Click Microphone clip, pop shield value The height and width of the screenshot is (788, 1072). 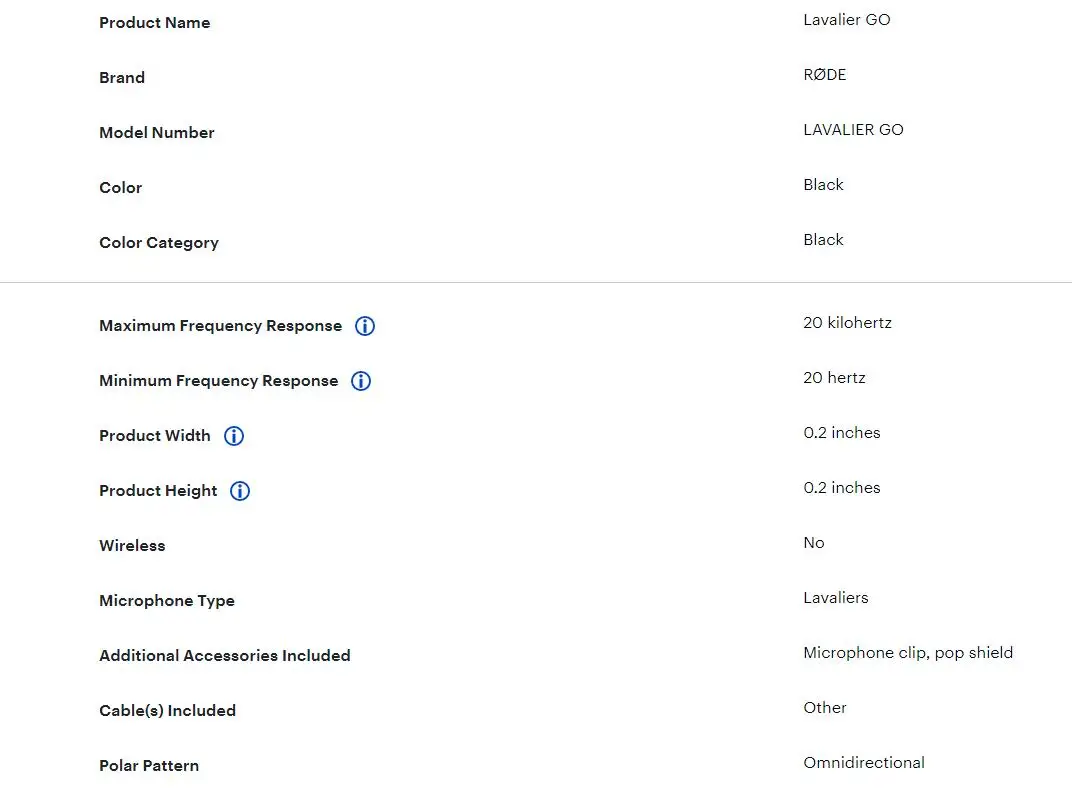(908, 653)
